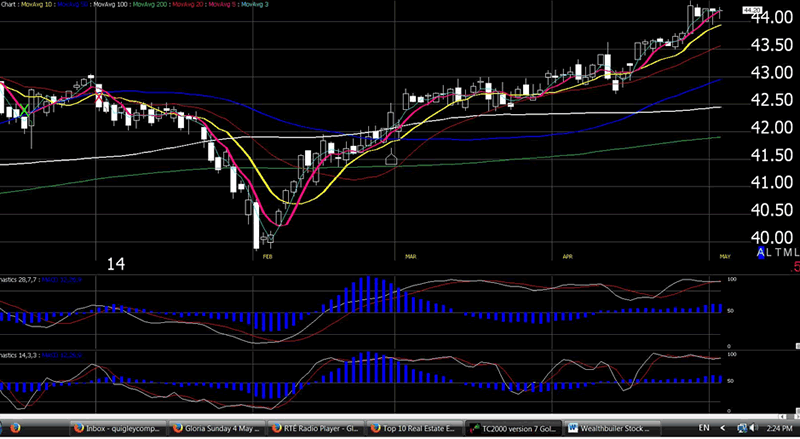Image resolution: width=800 pixels, height=439 pixels.
Task: Toggle the T button on axis
Action: tap(779, 254)
